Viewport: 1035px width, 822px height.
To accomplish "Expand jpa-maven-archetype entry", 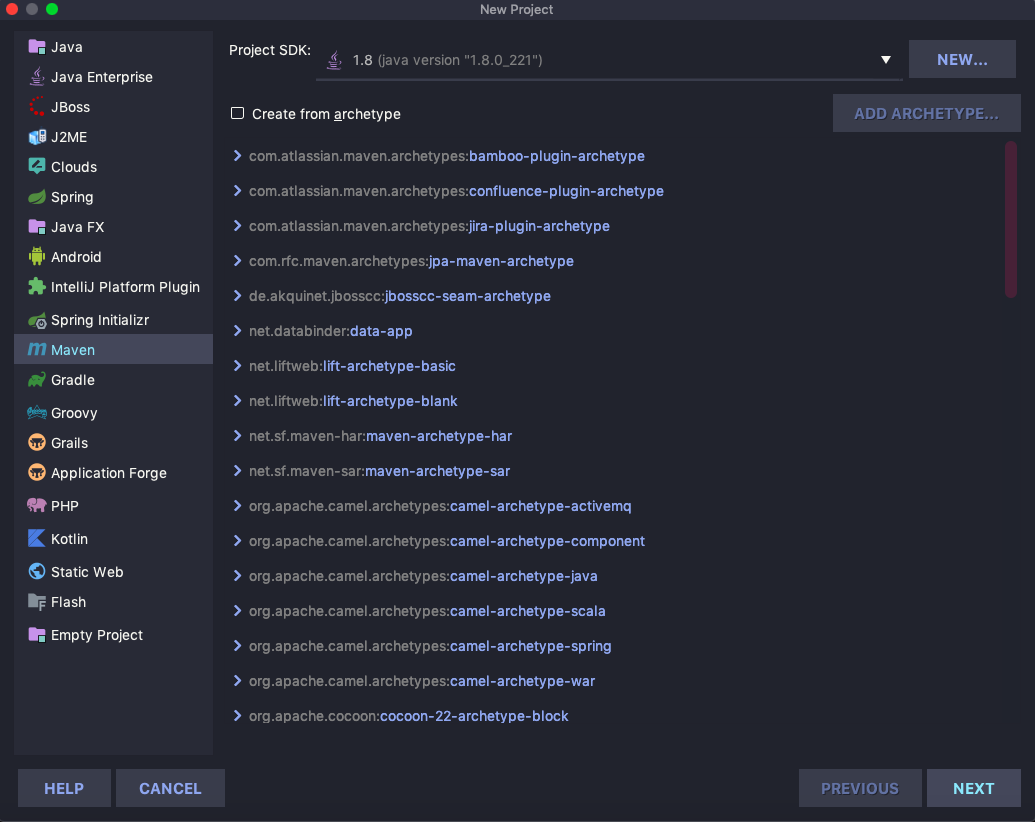I will [237, 261].
